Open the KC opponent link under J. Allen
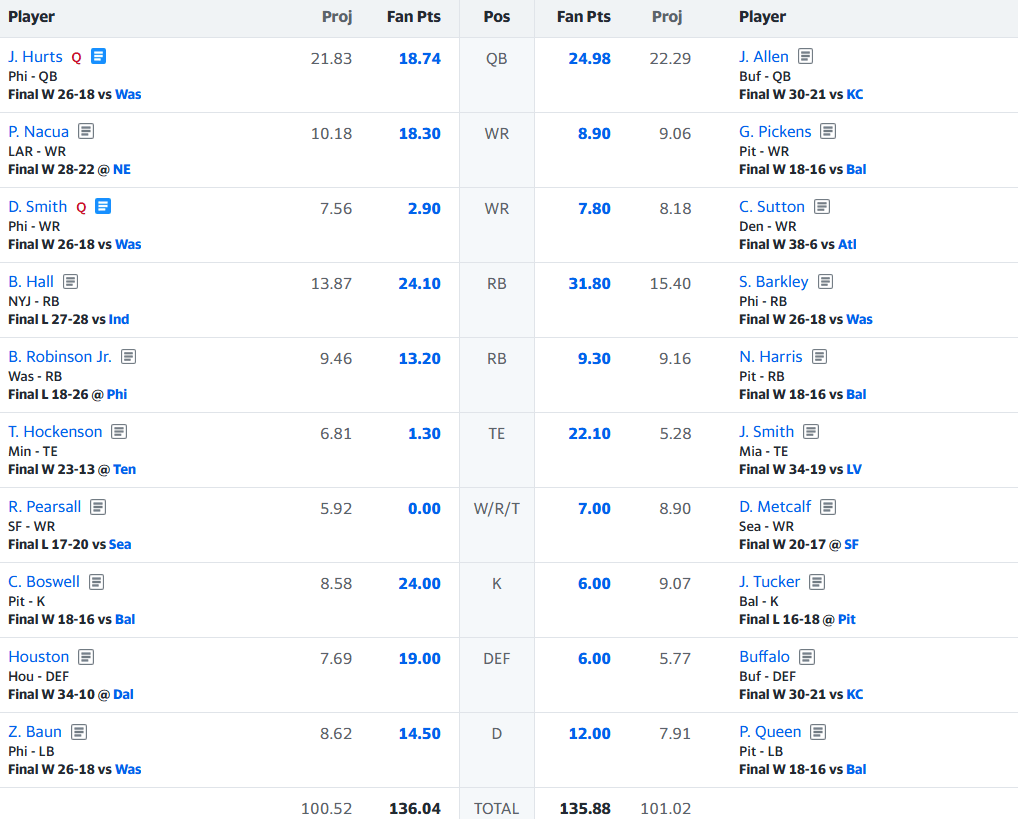This screenshot has width=1018, height=819. coord(855,94)
